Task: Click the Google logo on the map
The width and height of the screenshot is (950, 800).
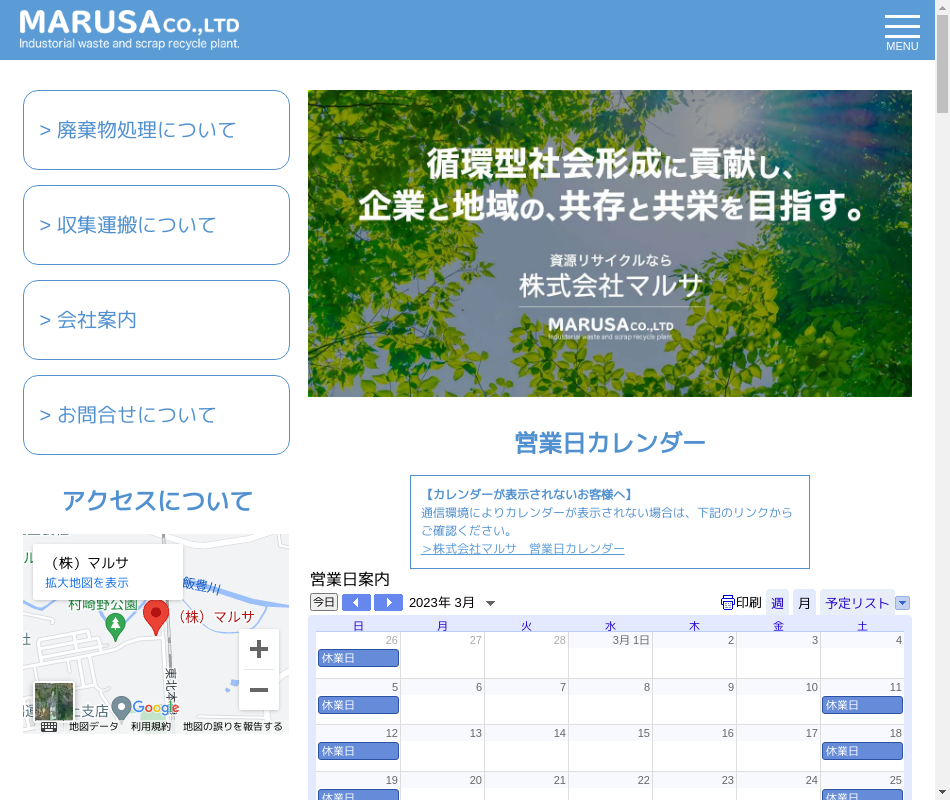Action: (x=156, y=707)
